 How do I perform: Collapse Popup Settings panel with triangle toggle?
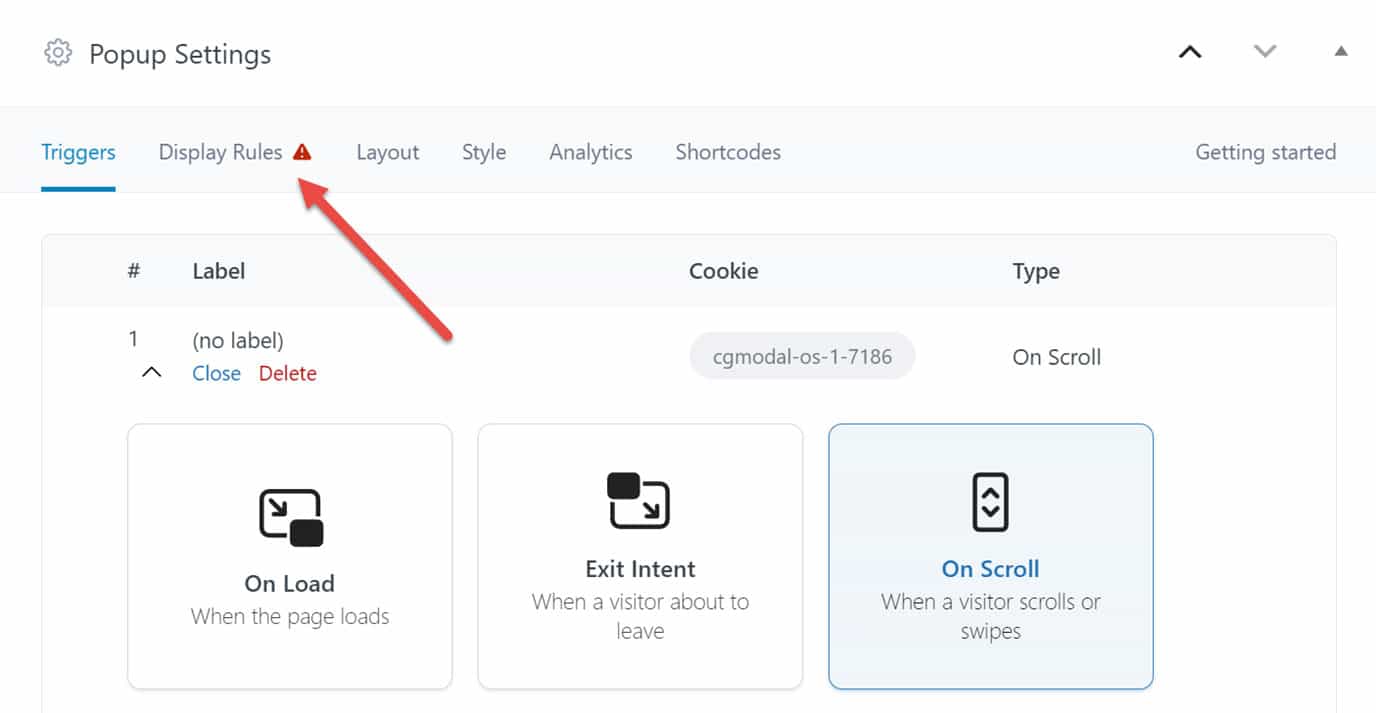click(1341, 51)
